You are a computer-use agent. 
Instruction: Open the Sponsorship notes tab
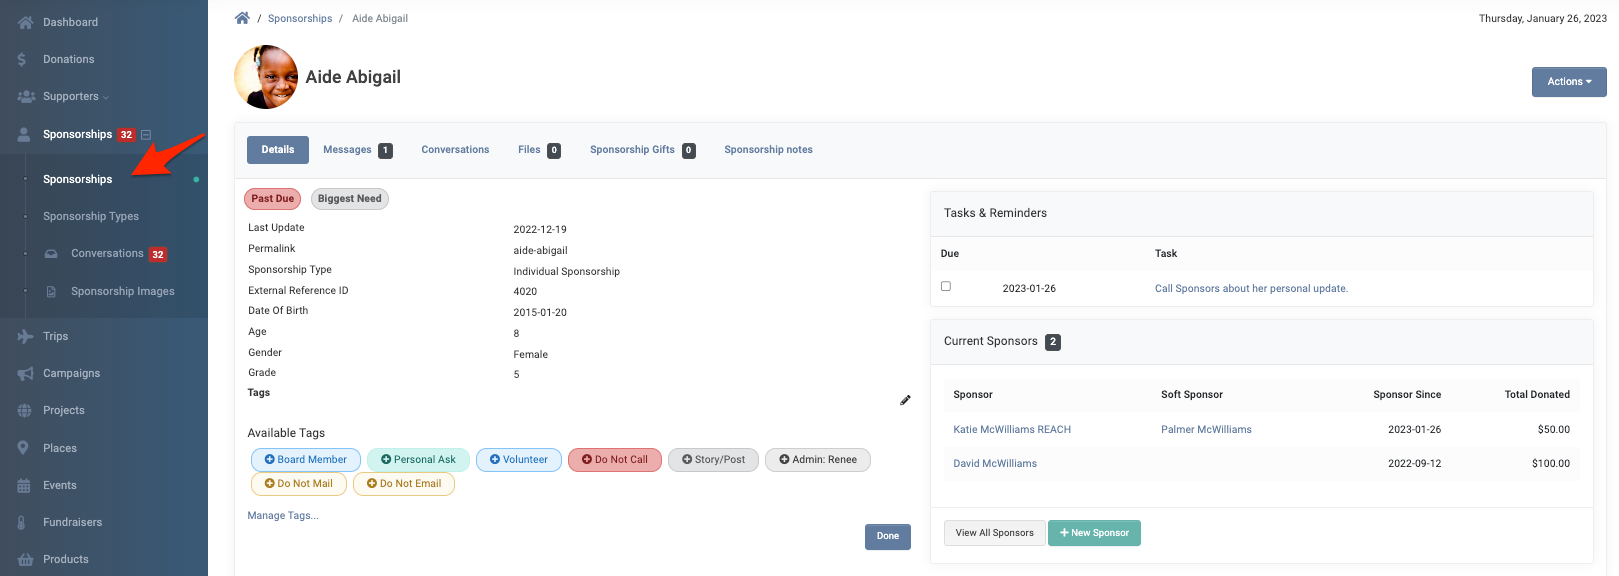pos(768,150)
